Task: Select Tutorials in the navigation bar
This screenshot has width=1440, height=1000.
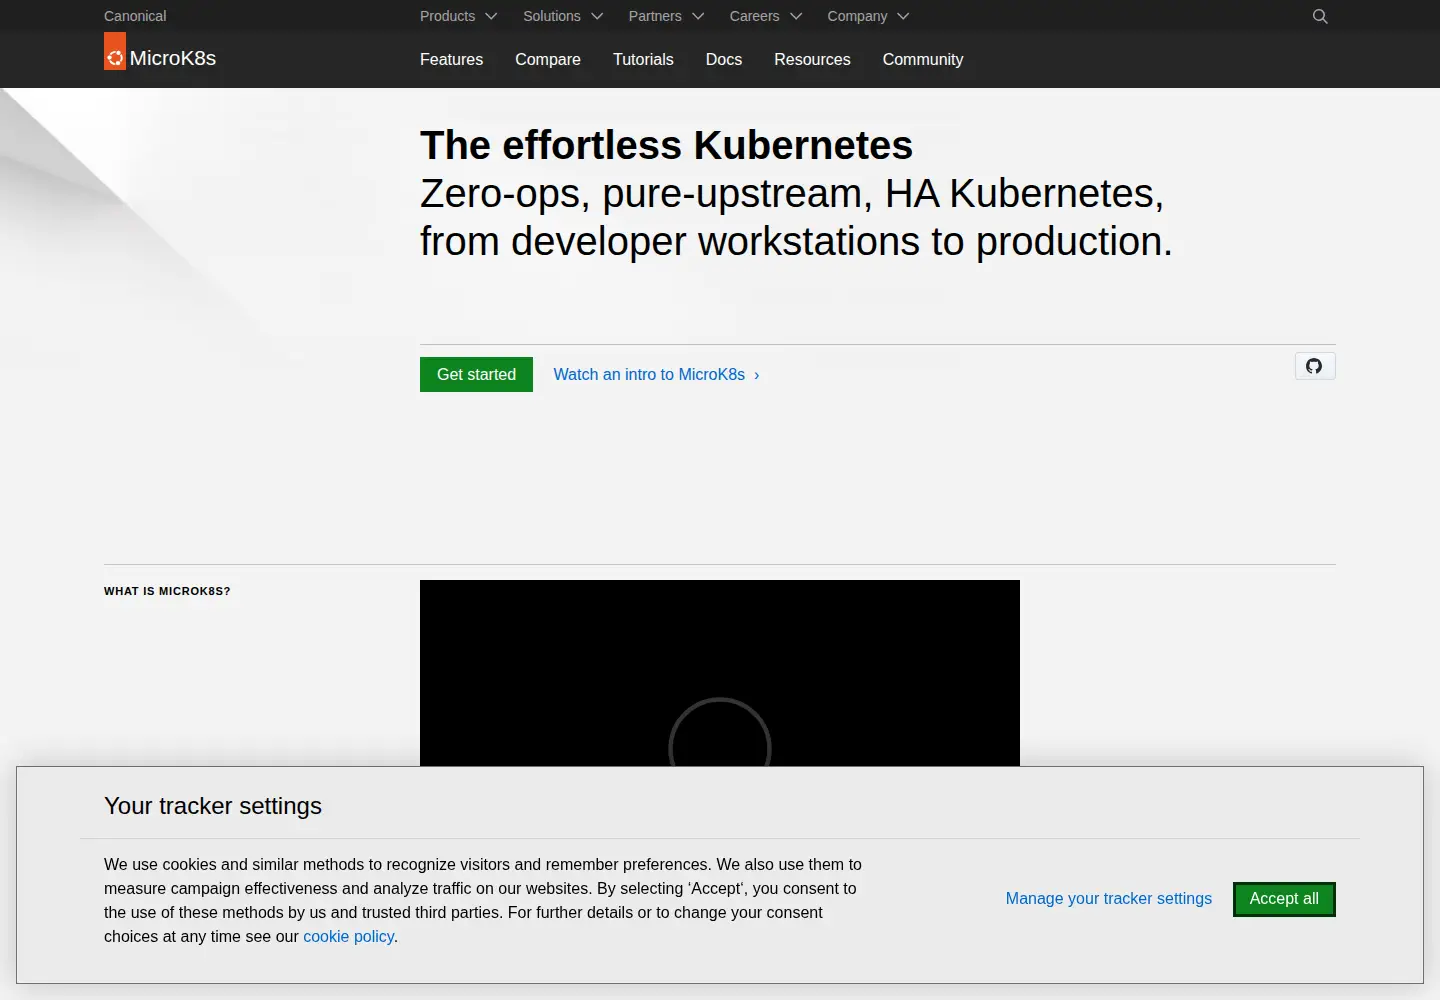Action: click(x=643, y=59)
